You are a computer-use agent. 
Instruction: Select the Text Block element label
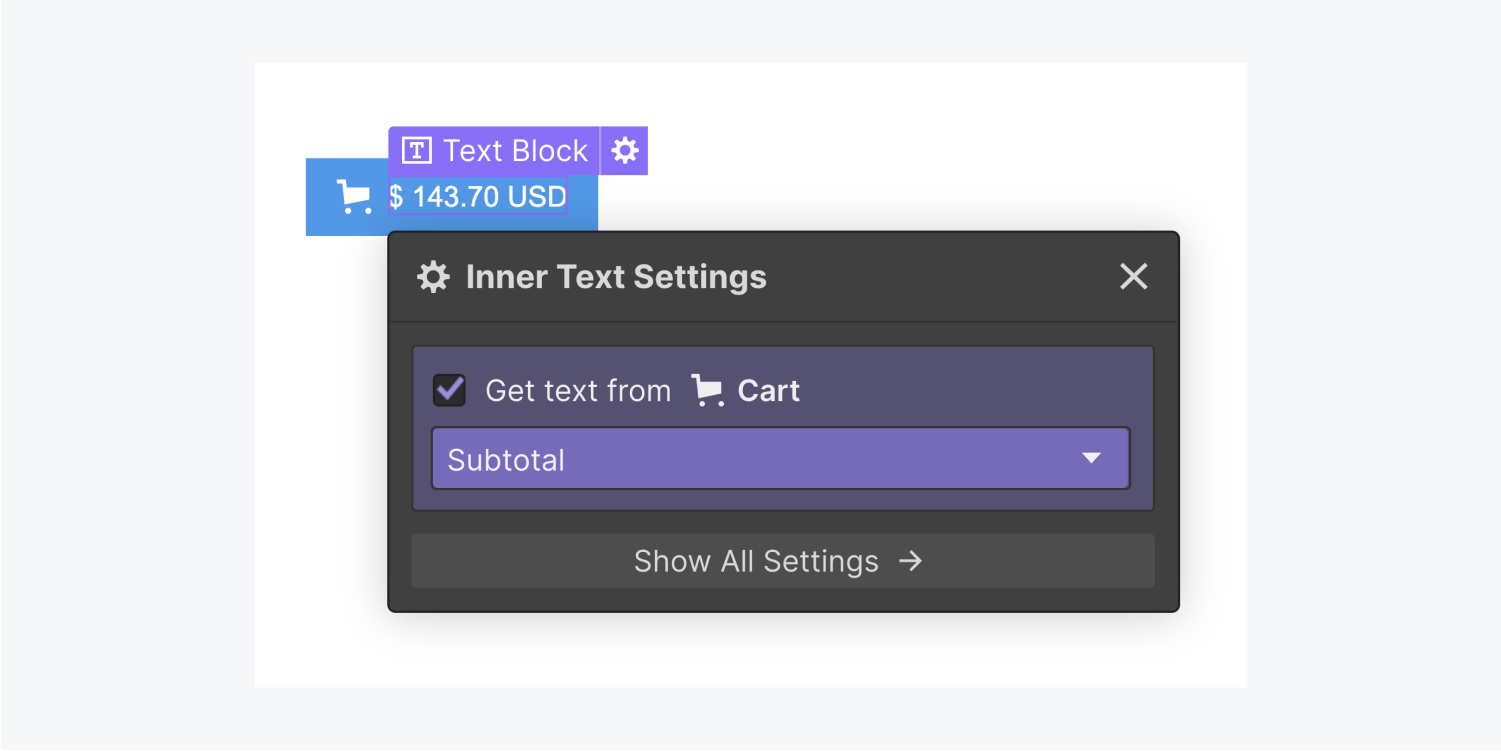[x=495, y=151]
